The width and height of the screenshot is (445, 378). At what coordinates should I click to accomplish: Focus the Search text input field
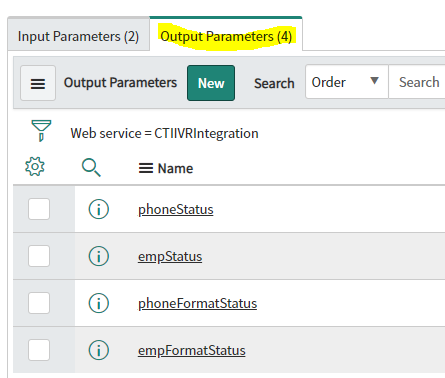coord(417,82)
